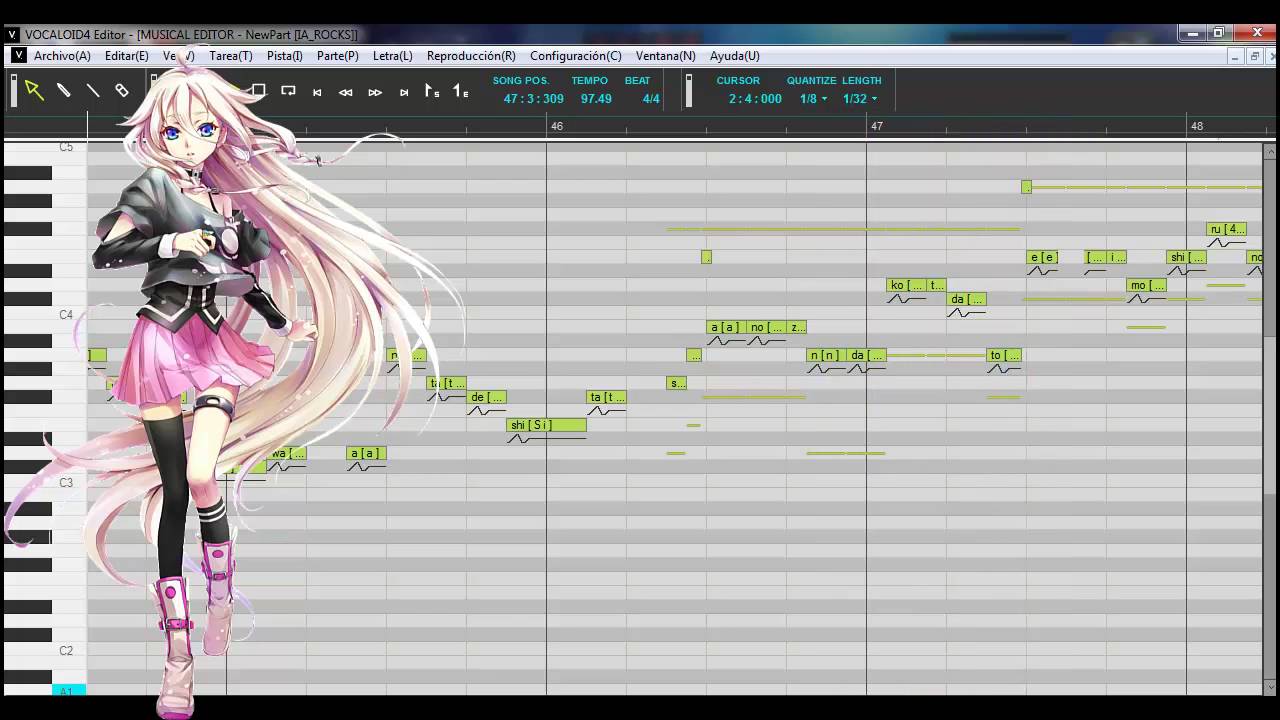Click the Song Pos. value 47:3:309
The width and height of the screenshot is (1280, 720).
coord(534,99)
